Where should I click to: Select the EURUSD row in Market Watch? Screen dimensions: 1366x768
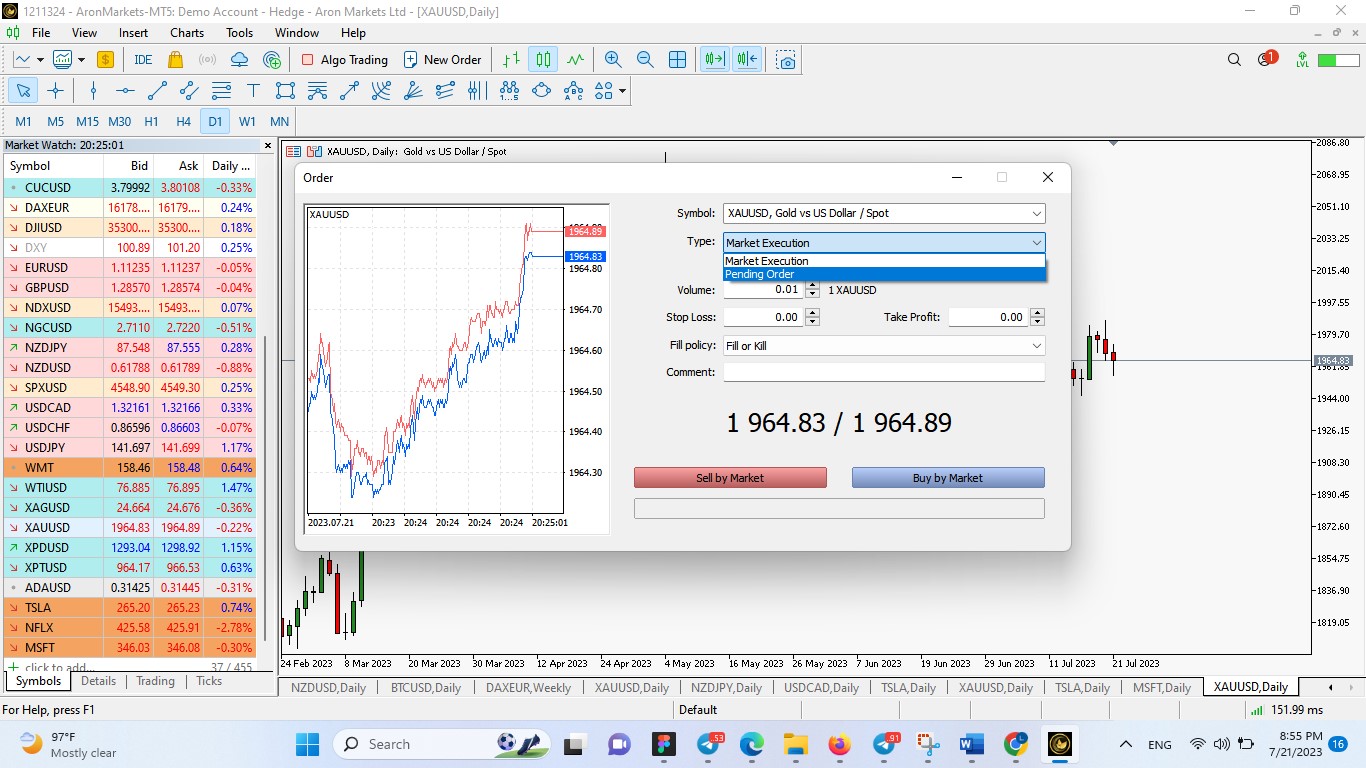click(x=130, y=267)
